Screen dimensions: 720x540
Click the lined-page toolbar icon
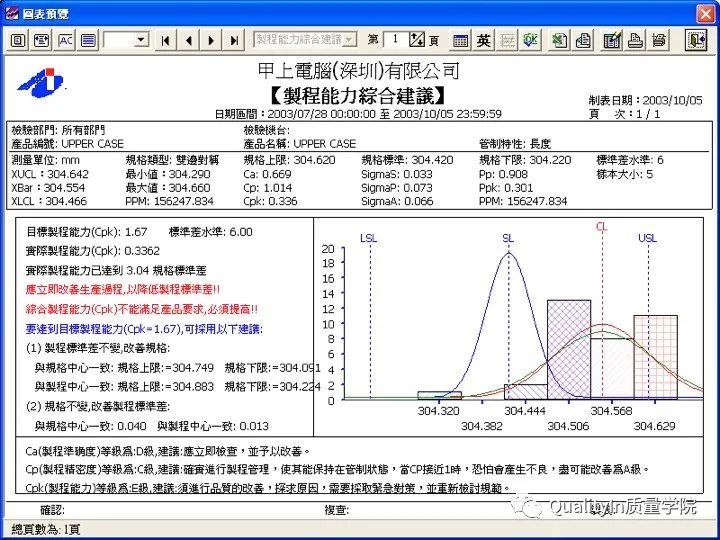tap(89, 40)
